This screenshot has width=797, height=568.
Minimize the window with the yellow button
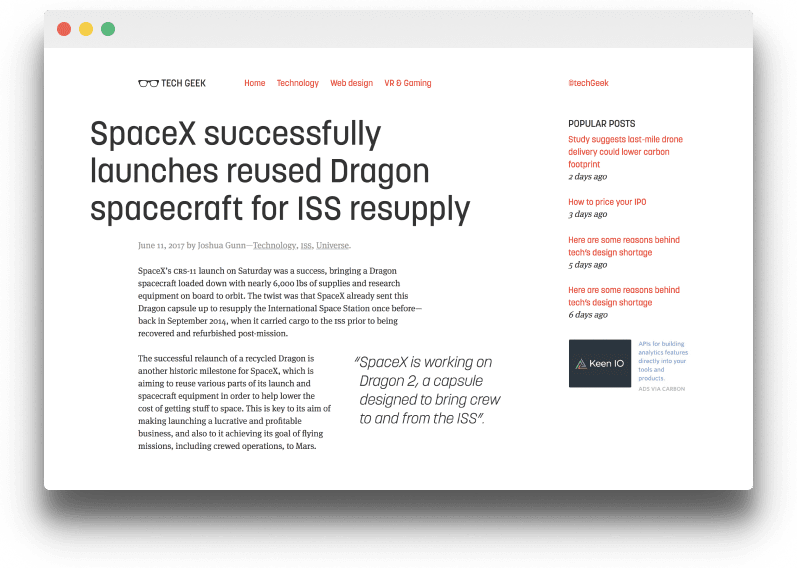pyautogui.click(x=86, y=29)
